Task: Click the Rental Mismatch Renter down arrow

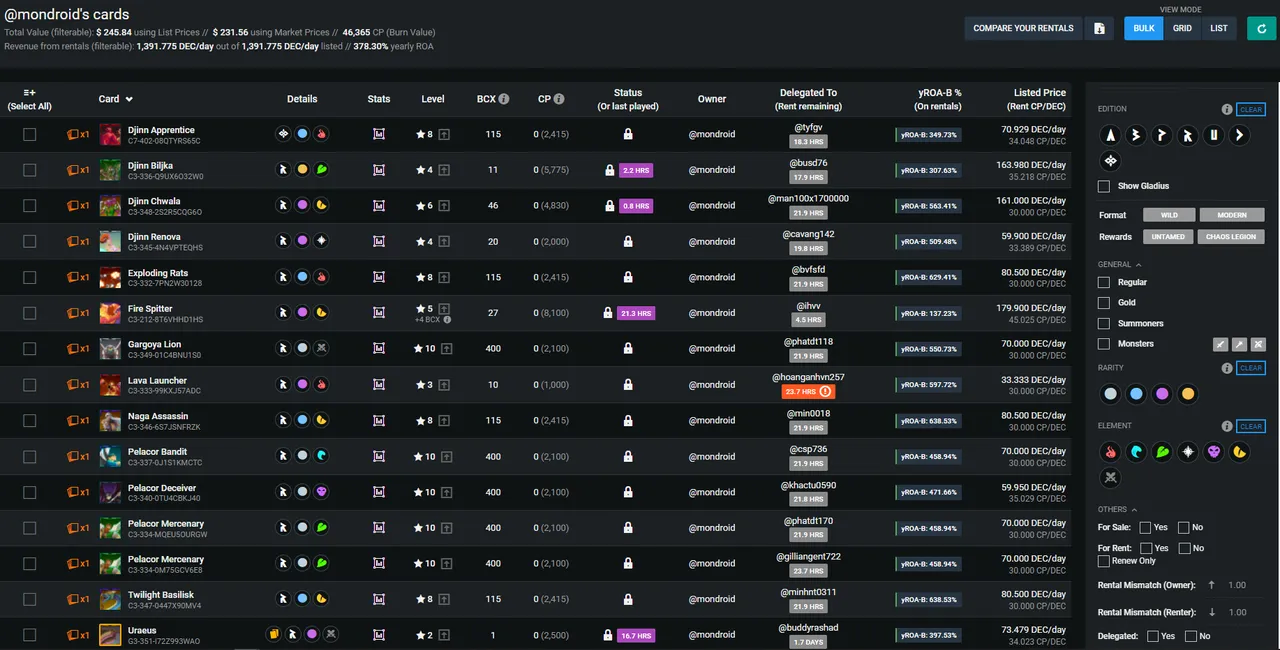Action: coord(1211,612)
